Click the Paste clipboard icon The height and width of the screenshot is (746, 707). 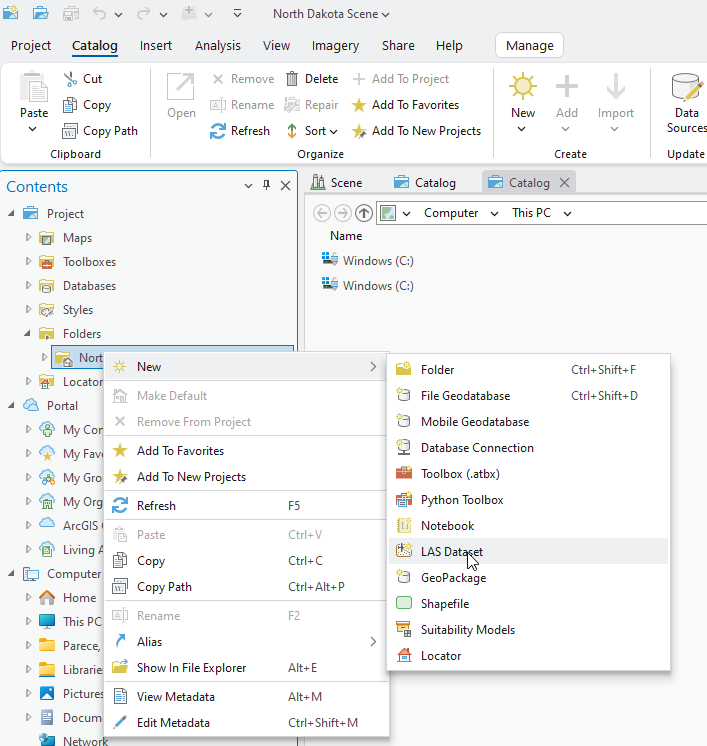coord(34,87)
